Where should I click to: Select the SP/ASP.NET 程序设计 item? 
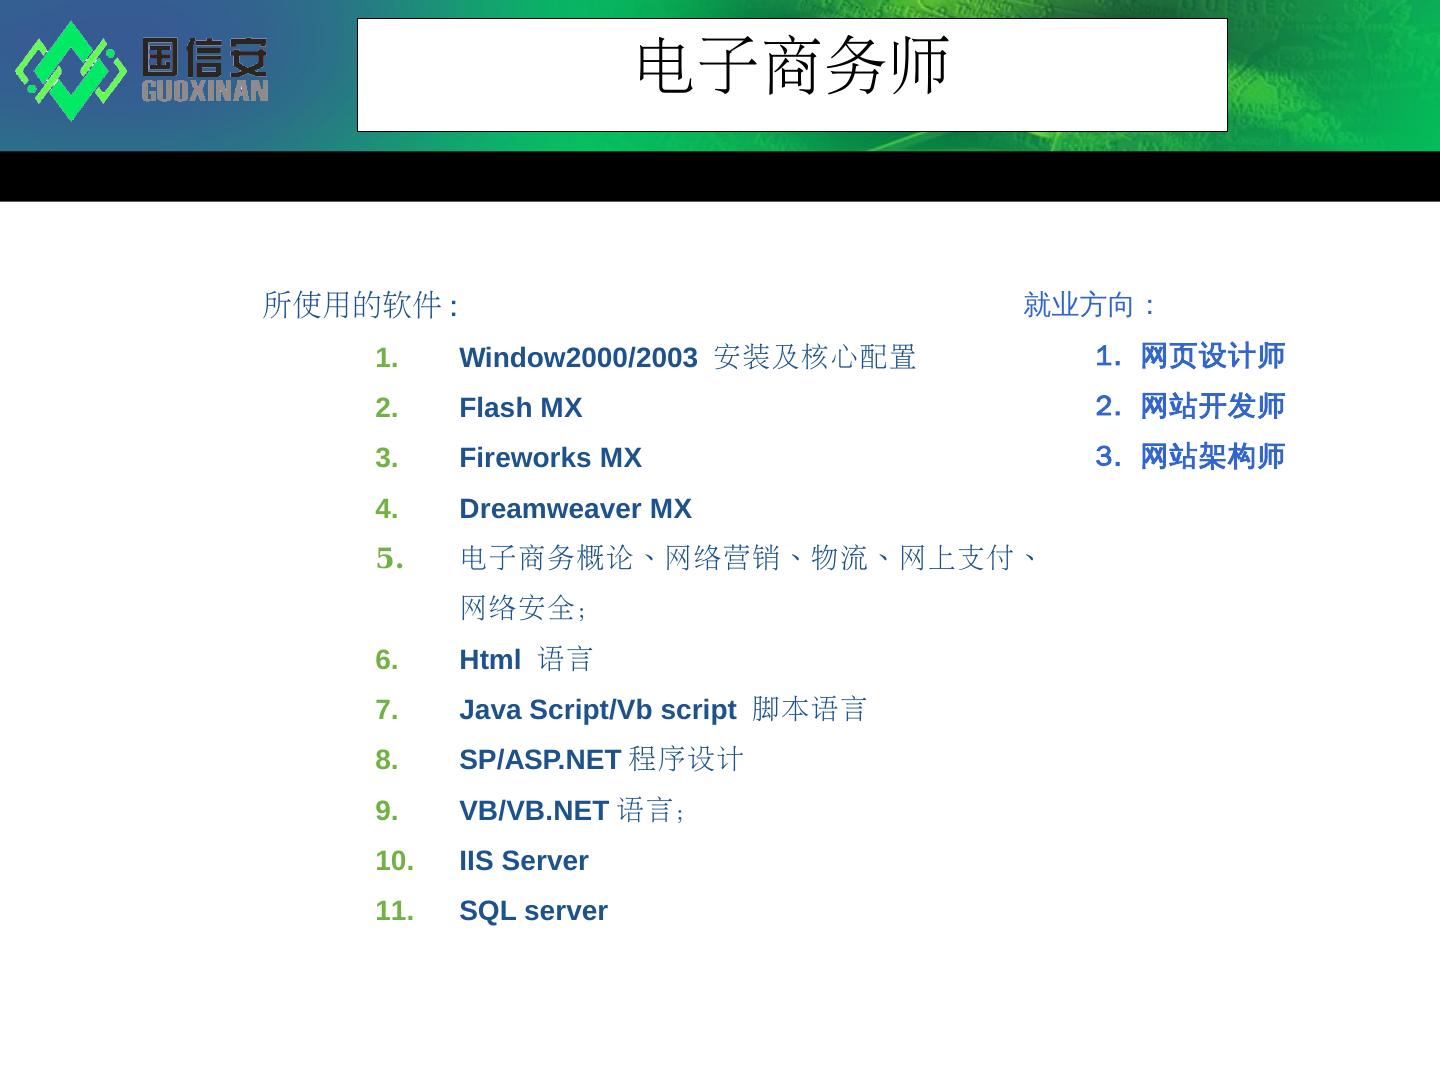[x=601, y=760]
